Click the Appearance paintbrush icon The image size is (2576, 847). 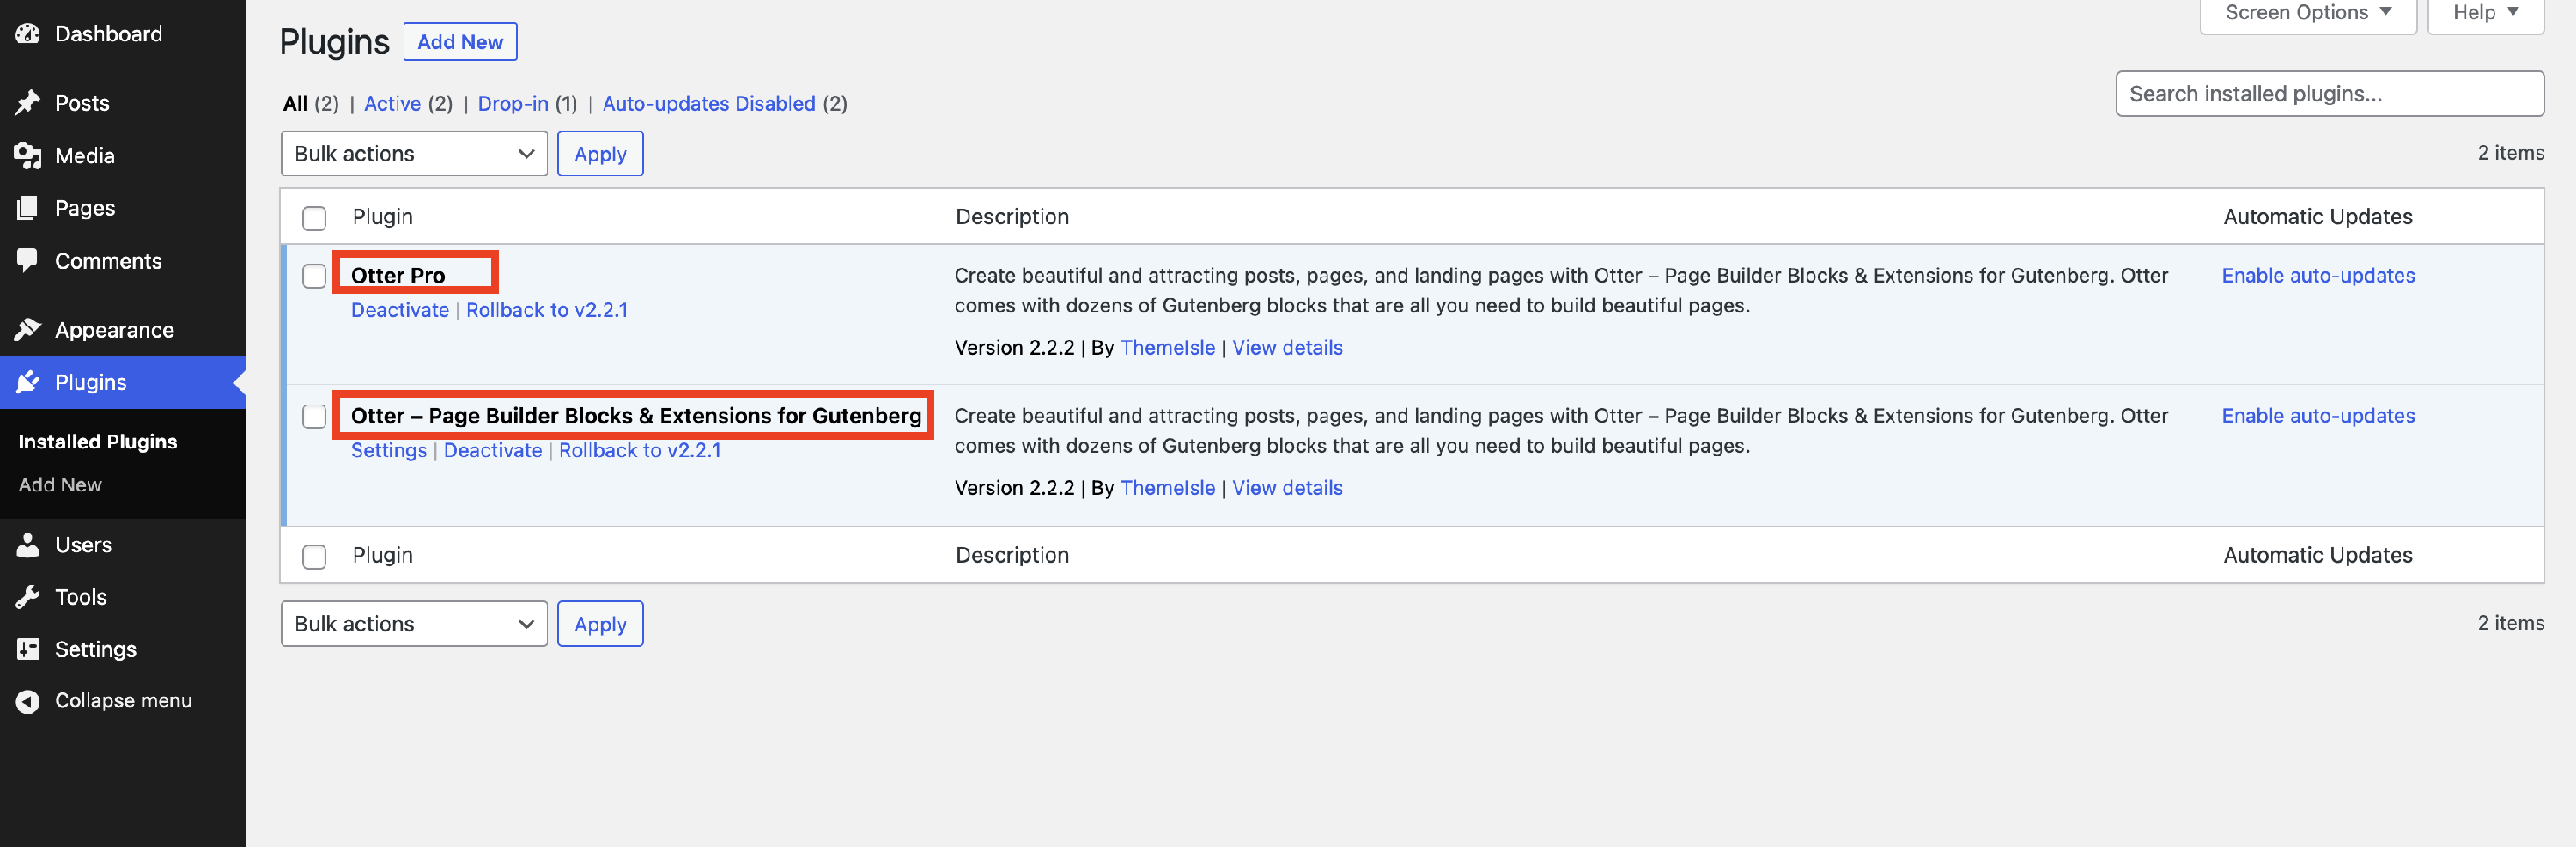[28, 330]
